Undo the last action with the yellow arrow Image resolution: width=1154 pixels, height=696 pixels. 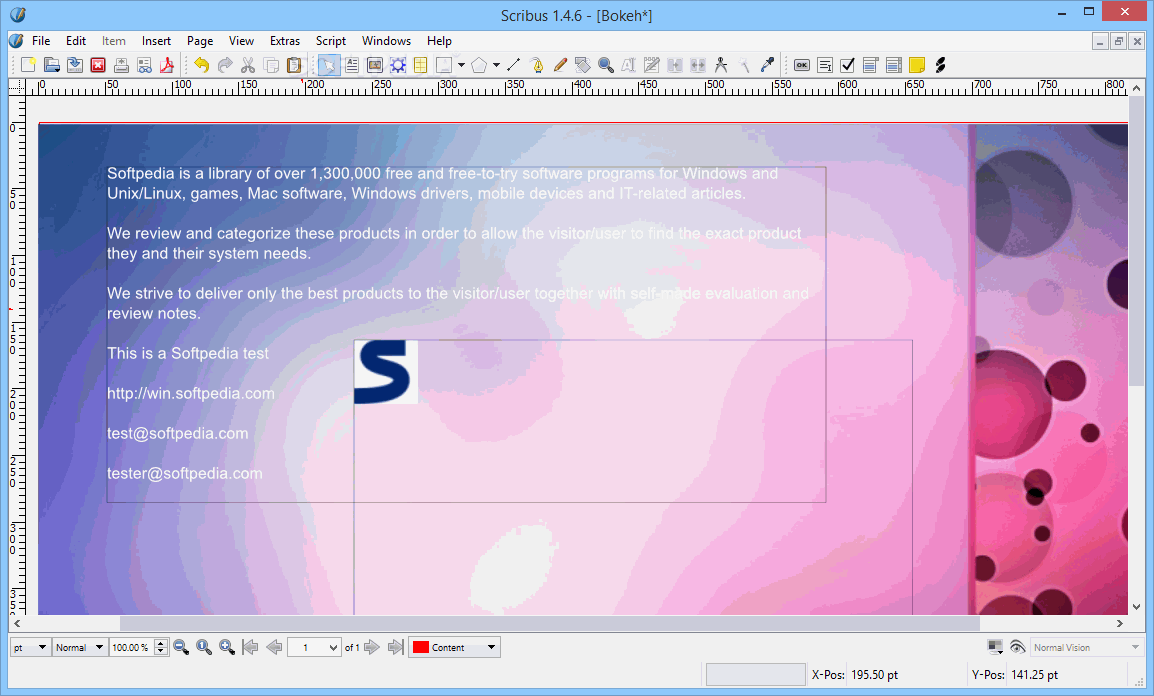(x=201, y=65)
